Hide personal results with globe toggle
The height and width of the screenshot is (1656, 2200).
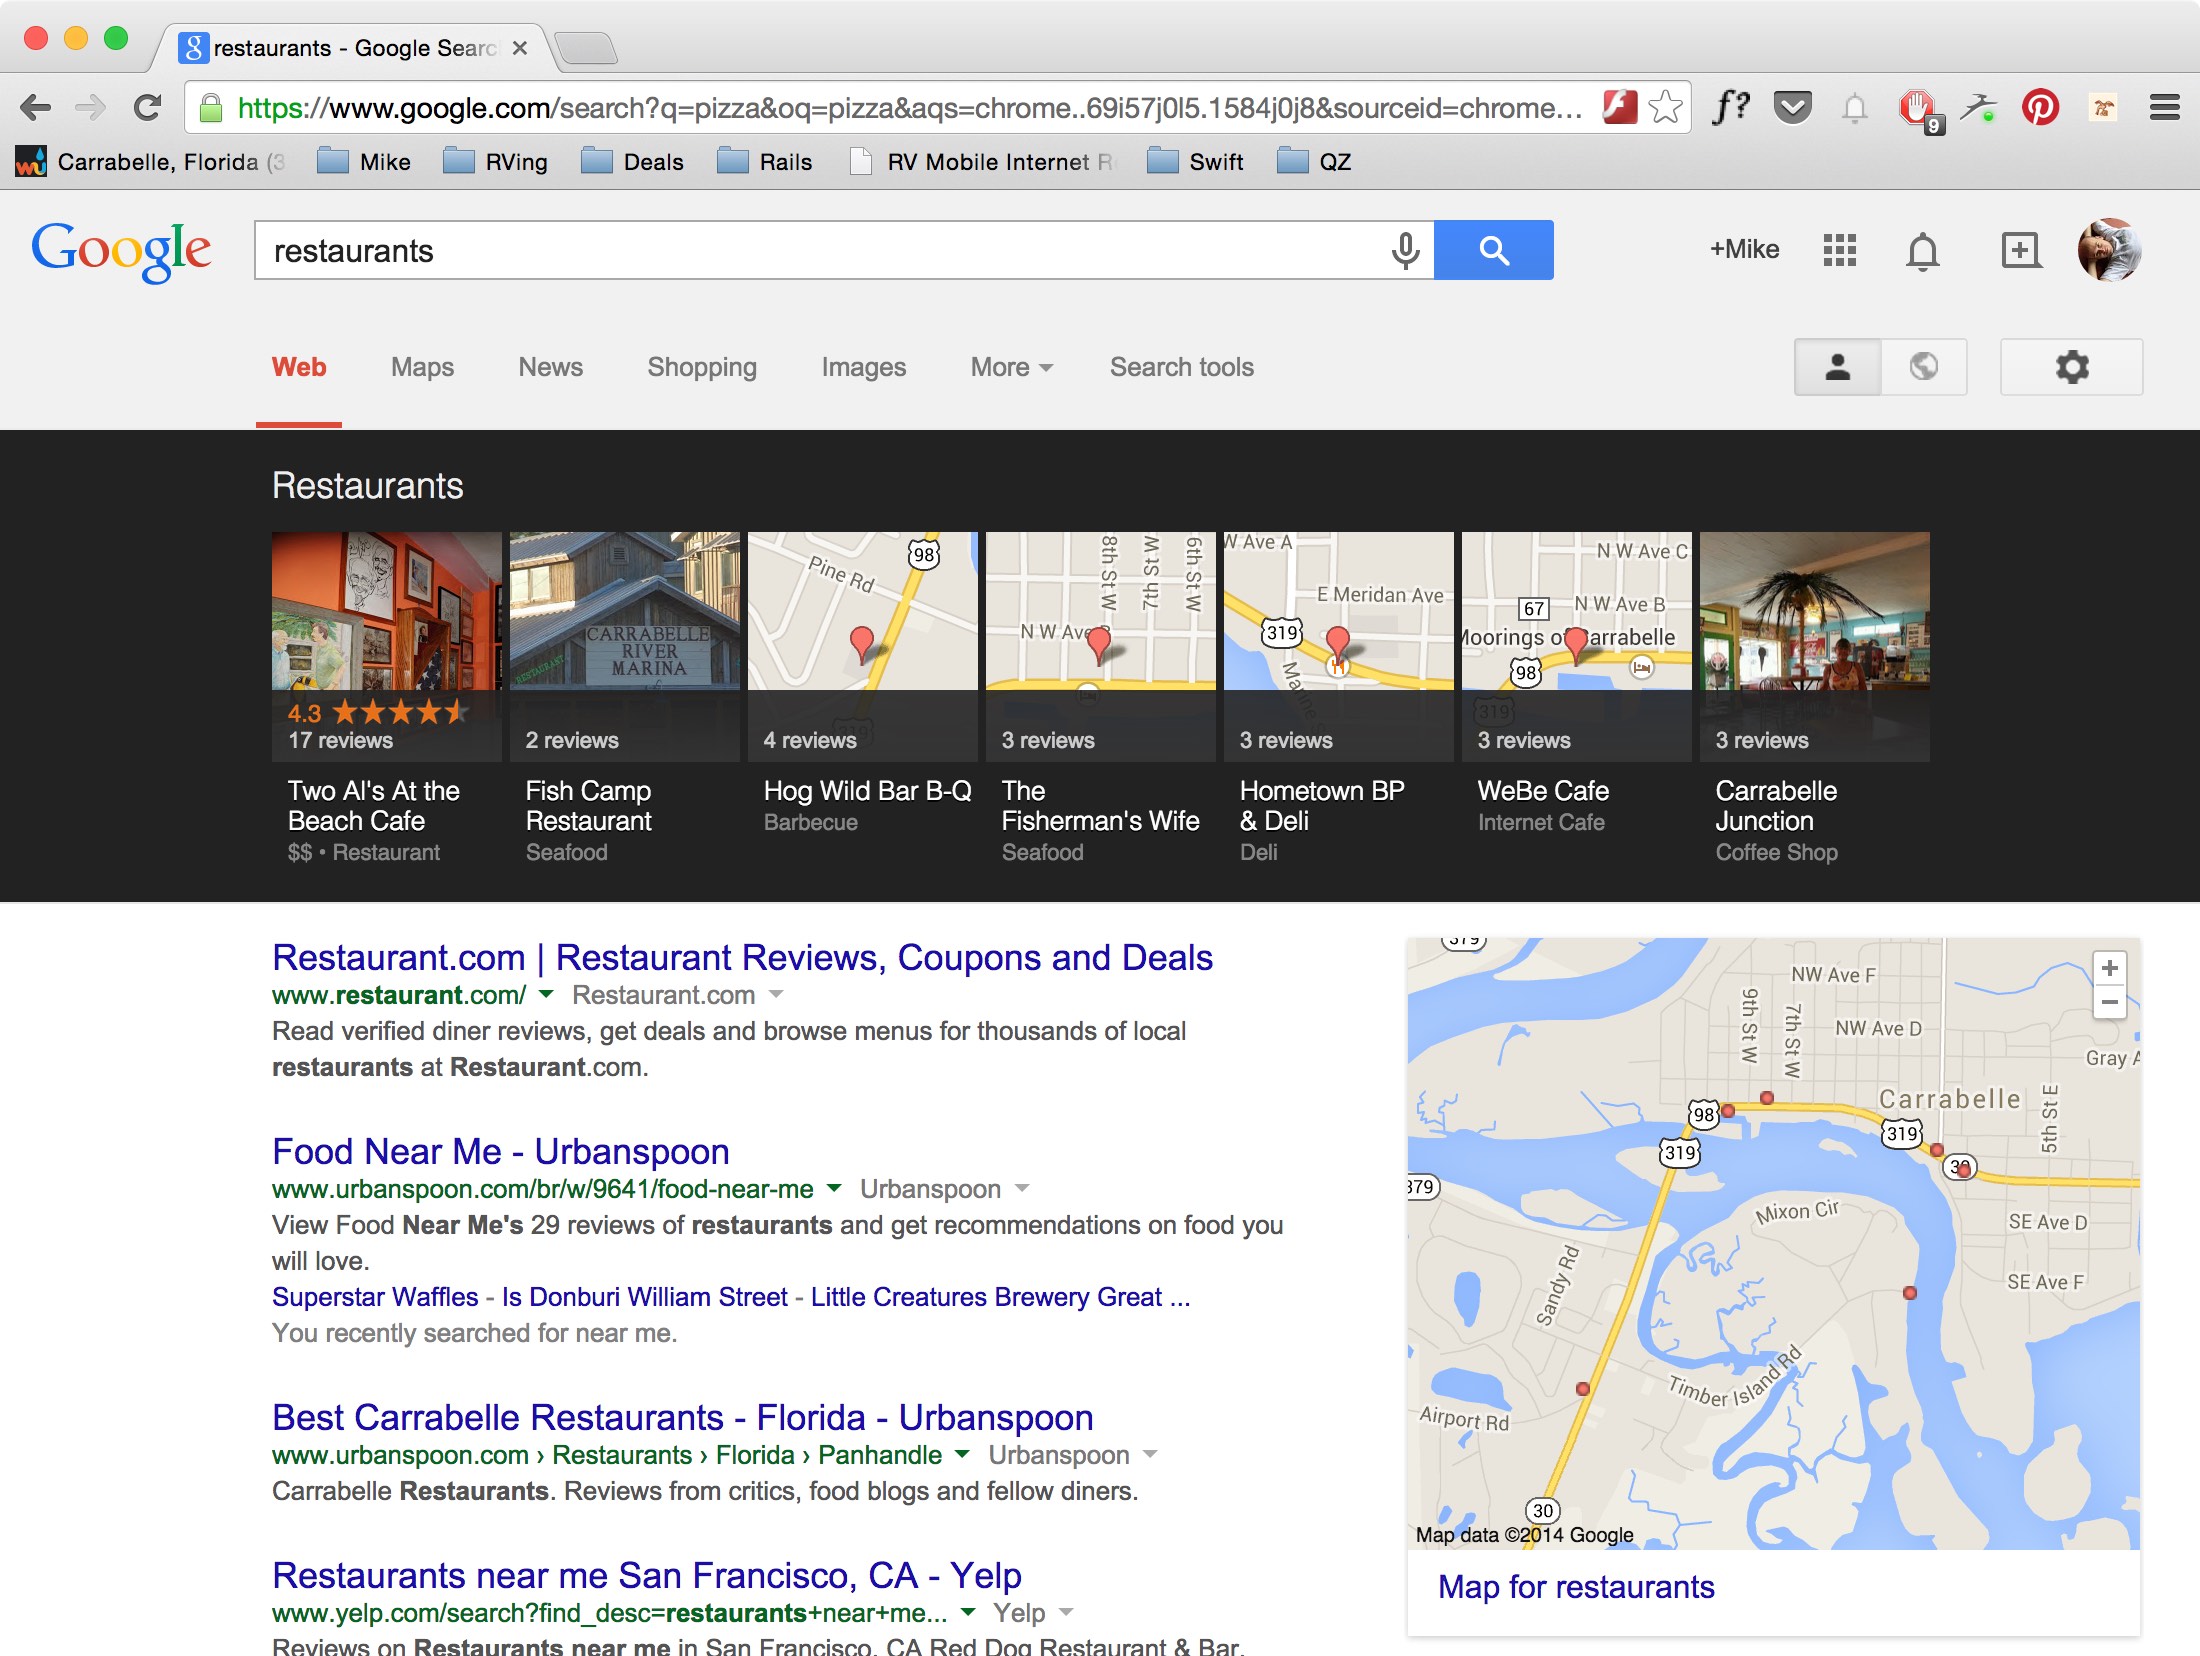coord(1924,367)
